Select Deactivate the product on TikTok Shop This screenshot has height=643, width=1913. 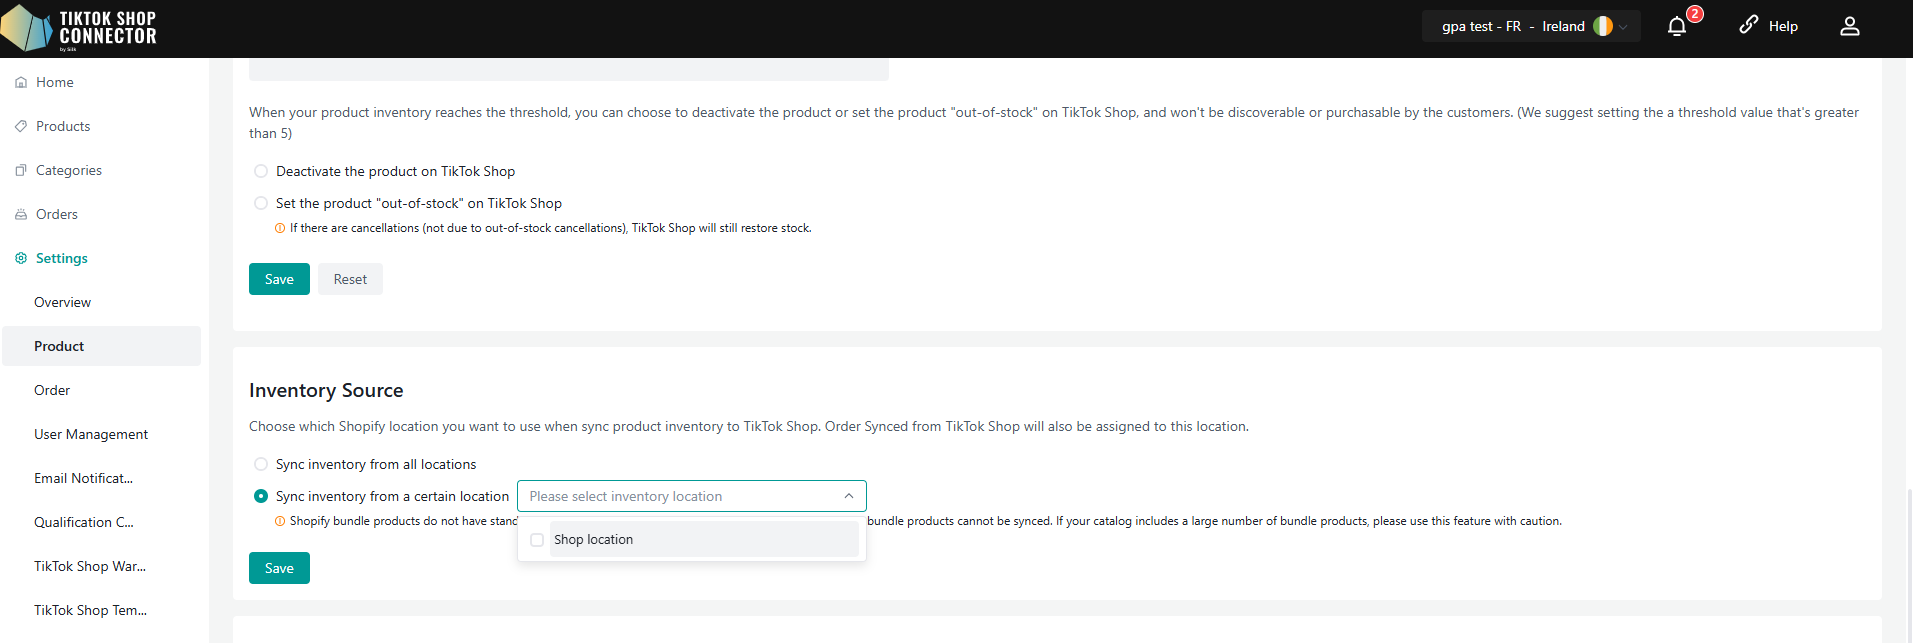[x=261, y=171]
